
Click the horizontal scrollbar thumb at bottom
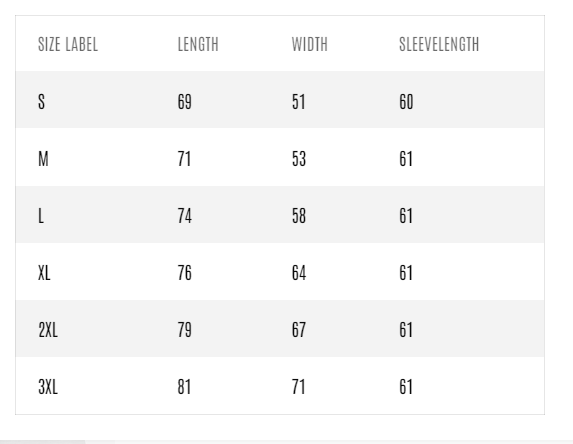[x=42, y=442]
